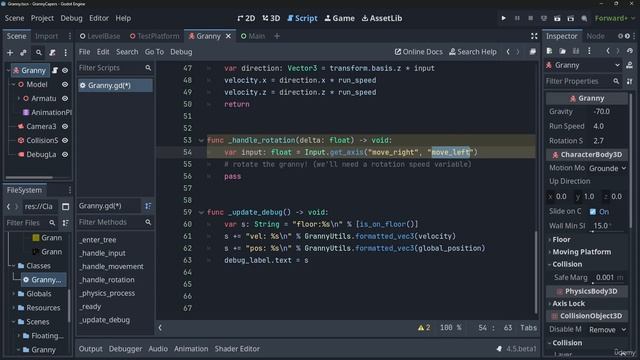The height and width of the screenshot is (360, 640).
Task: Open the Project menu
Action: tap(42, 18)
